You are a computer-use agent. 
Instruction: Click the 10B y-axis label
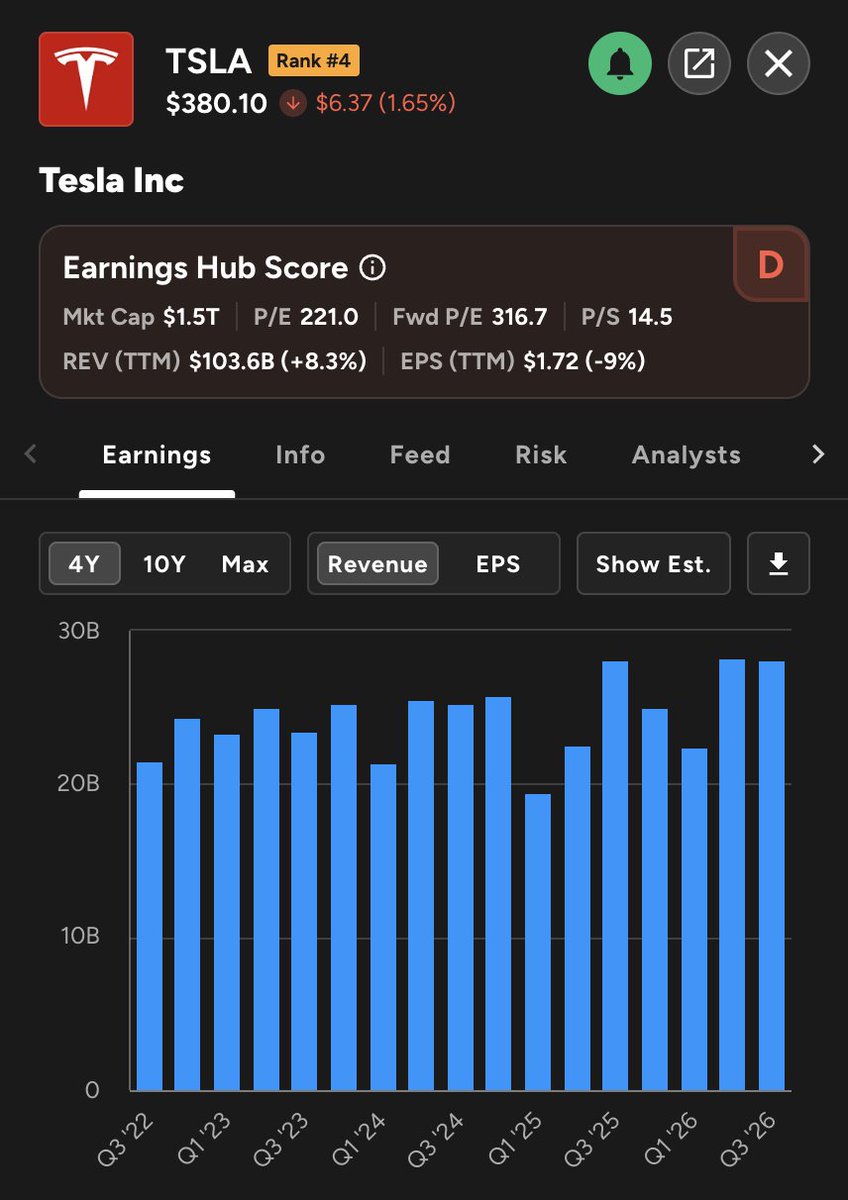tap(78, 937)
